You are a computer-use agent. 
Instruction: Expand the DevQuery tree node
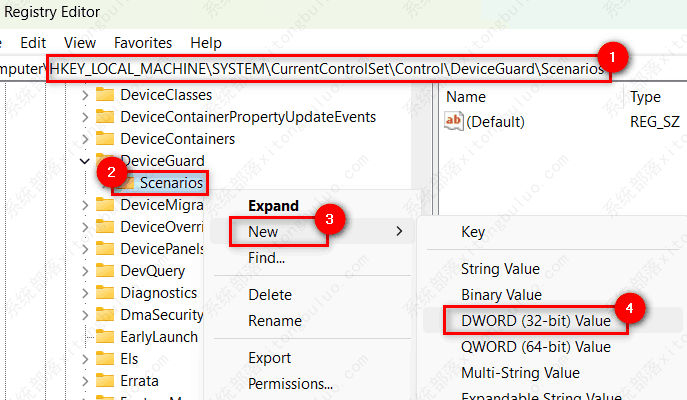84,271
